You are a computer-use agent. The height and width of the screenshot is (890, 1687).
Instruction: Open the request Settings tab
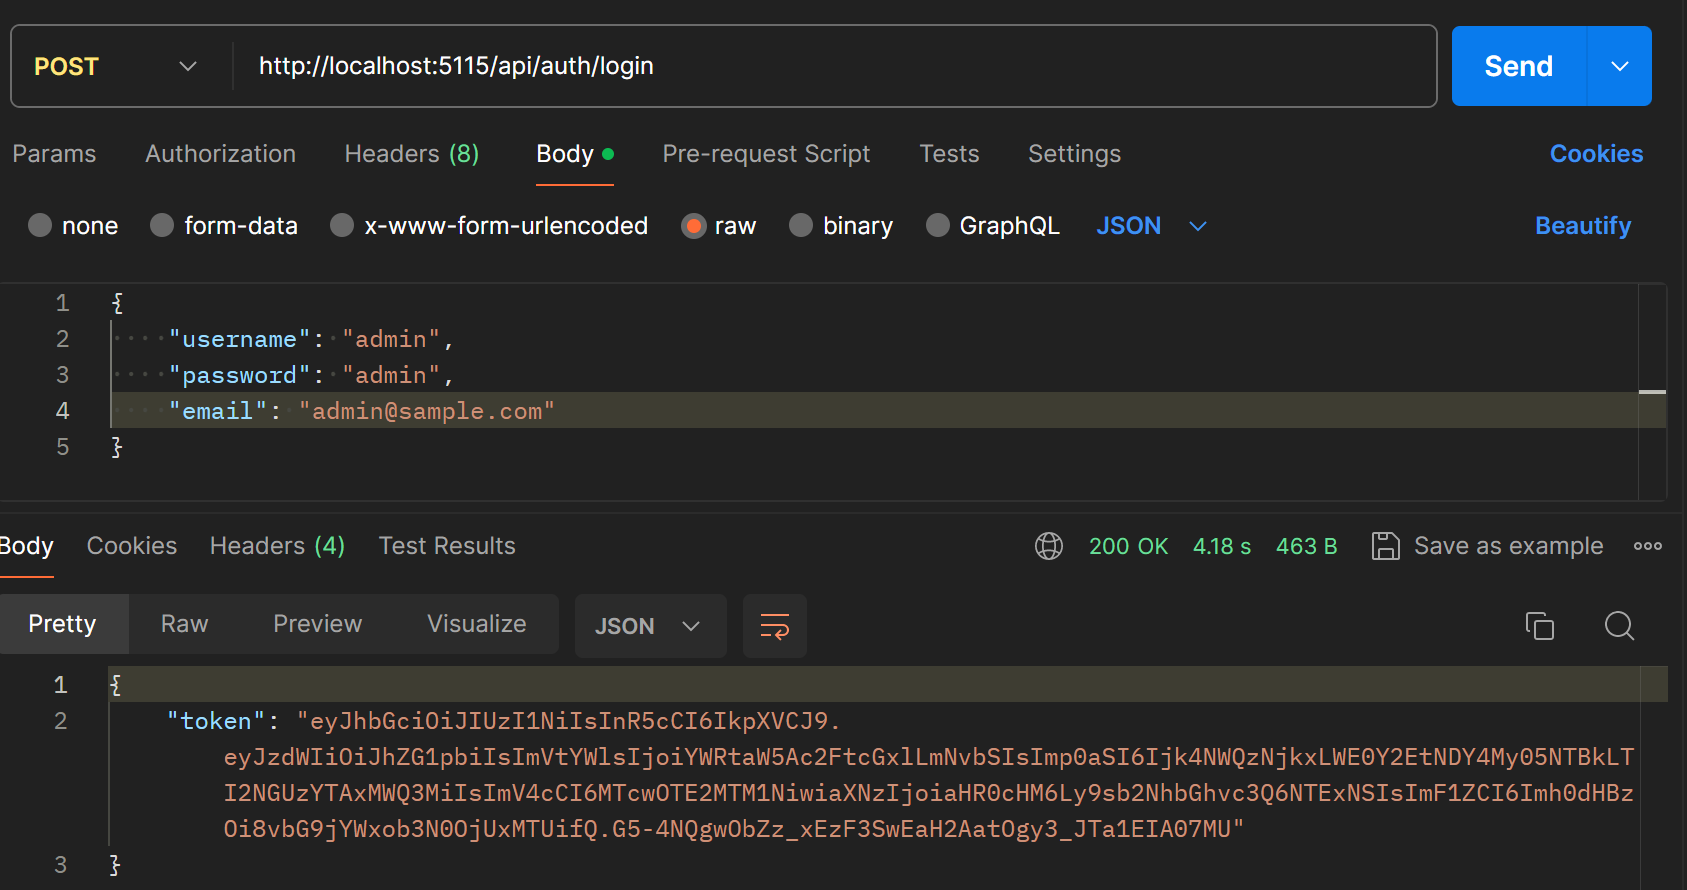point(1074,154)
